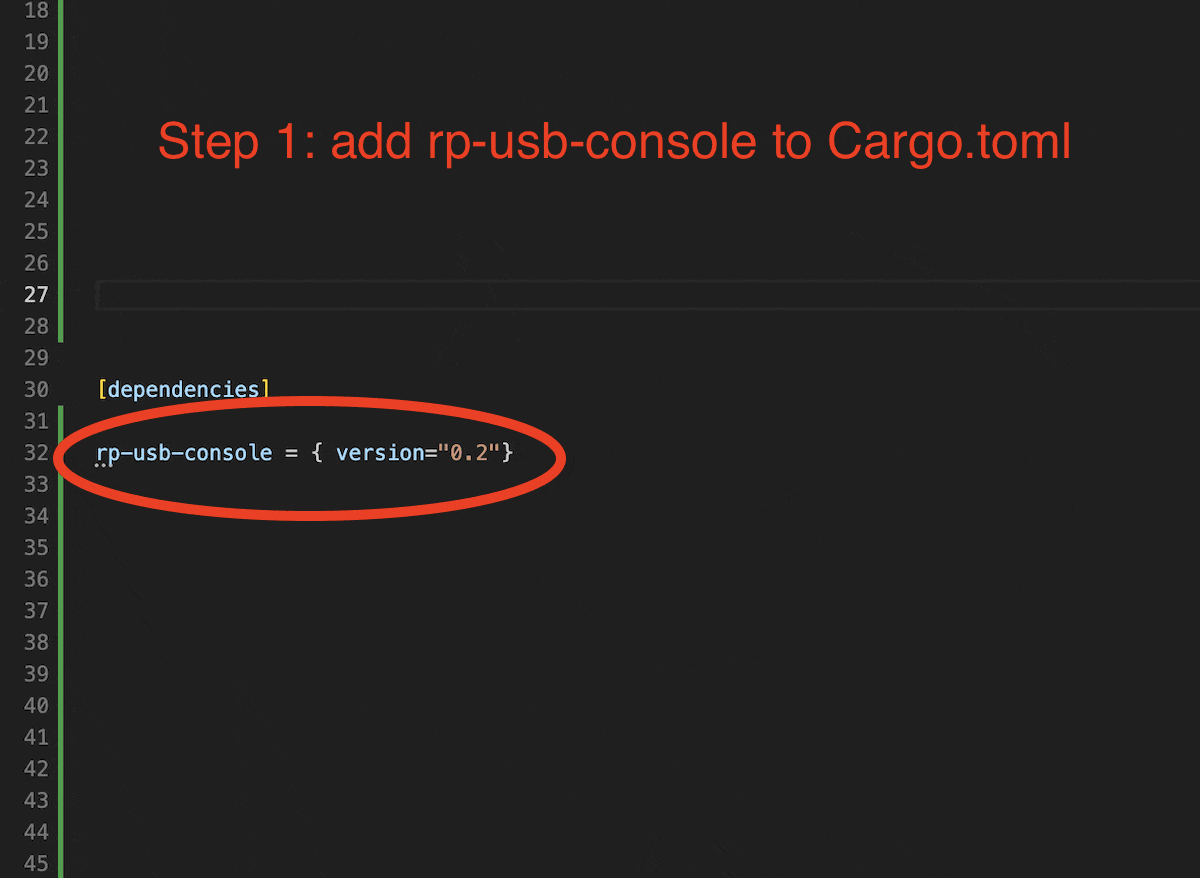Click the "0.2" version string
Viewport: 1200px width, 878px height.
[x=469, y=453]
